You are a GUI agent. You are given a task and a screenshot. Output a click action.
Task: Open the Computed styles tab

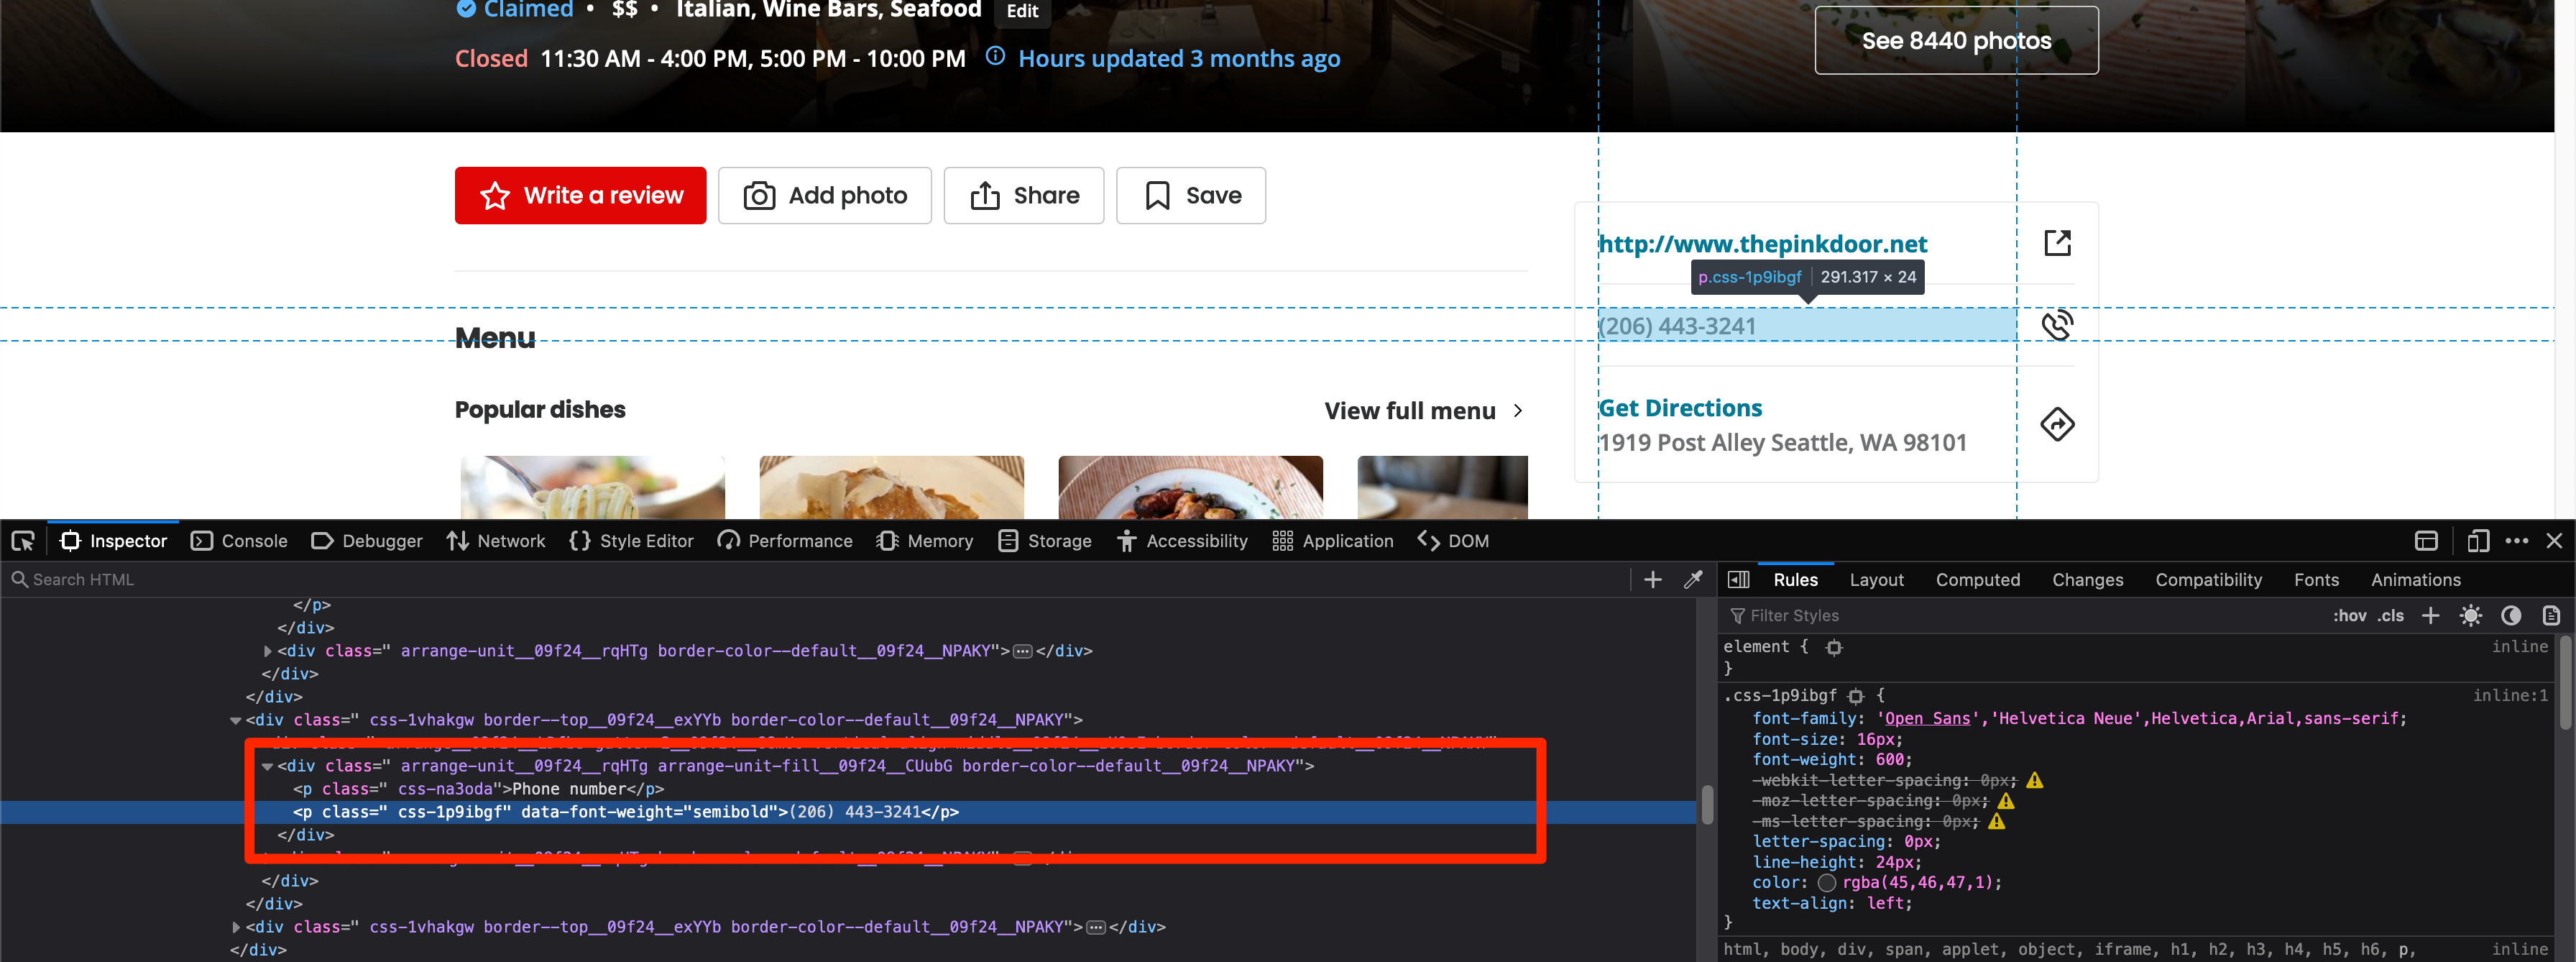(x=1978, y=579)
